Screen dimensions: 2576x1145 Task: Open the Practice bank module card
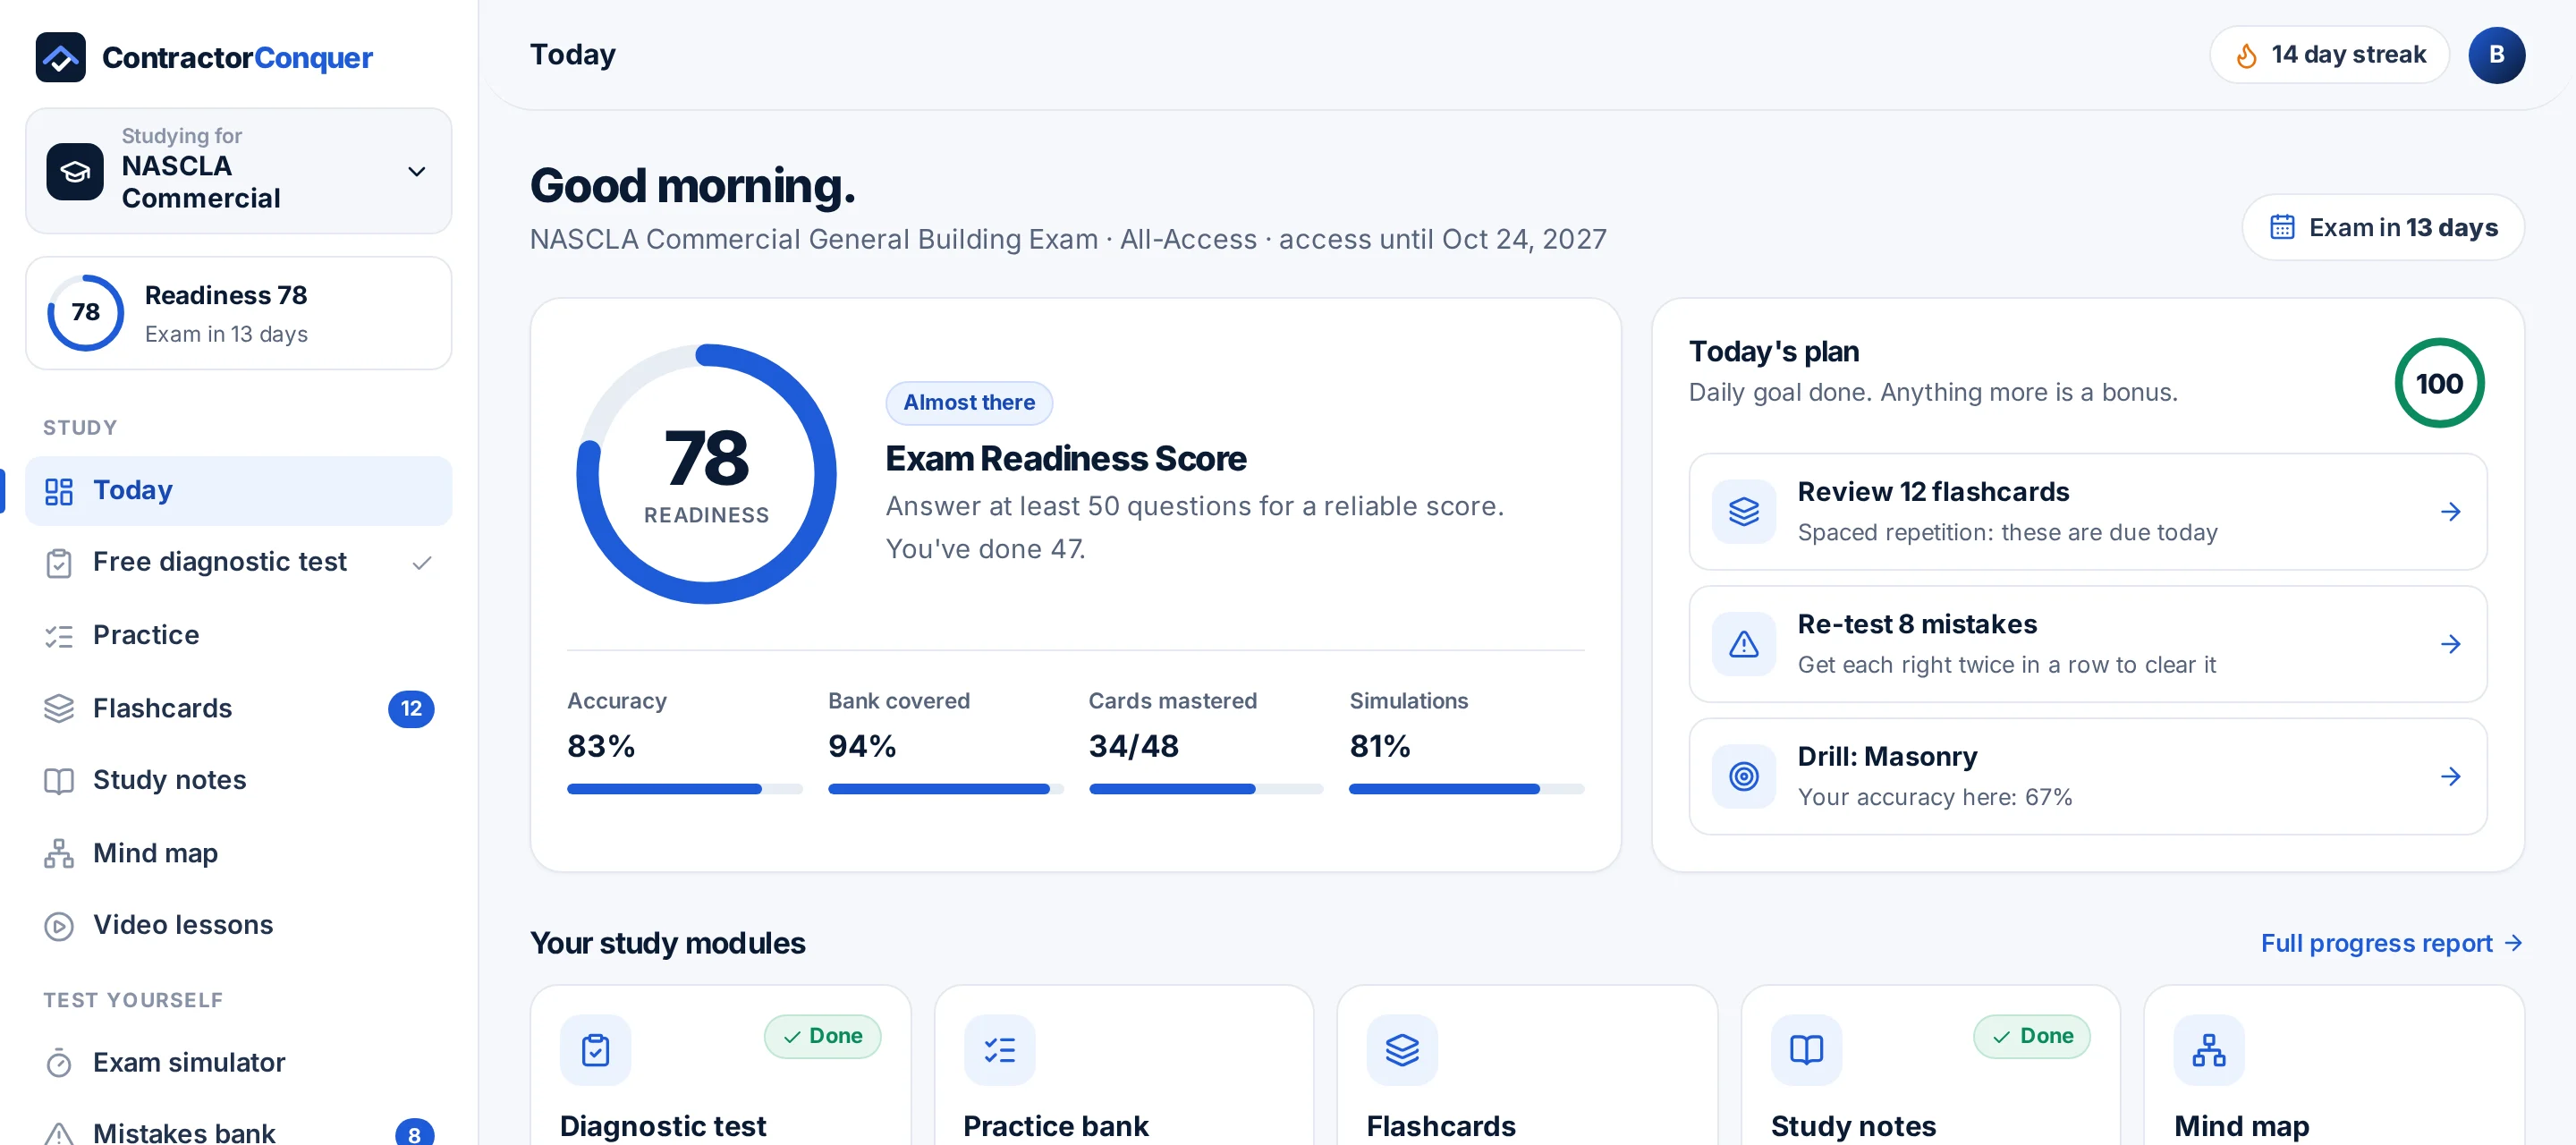(1124, 1066)
